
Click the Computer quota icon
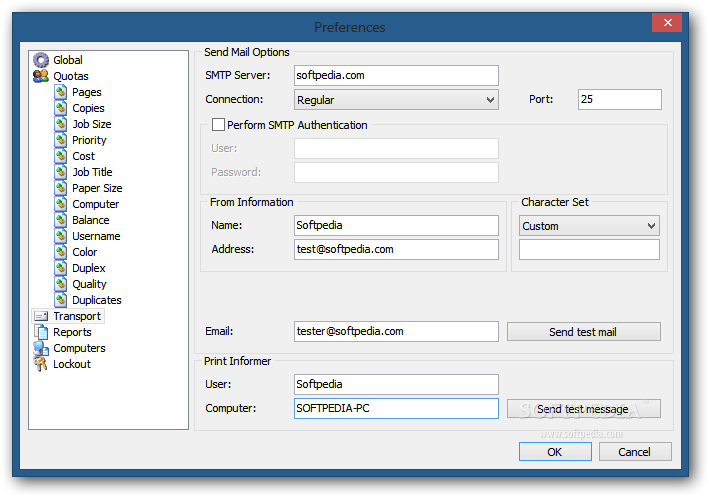pos(61,204)
